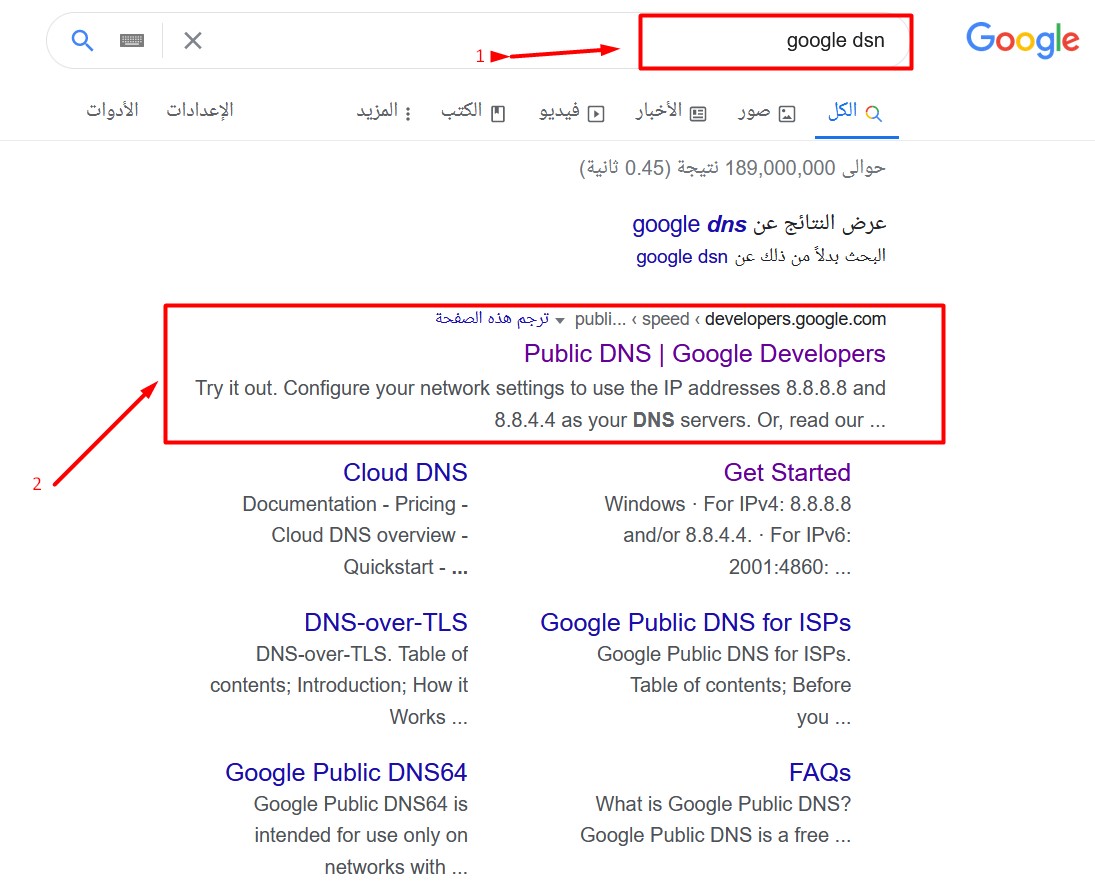Click the 'google dns' suggested results link
1095x892 pixels.
(689, 224)
